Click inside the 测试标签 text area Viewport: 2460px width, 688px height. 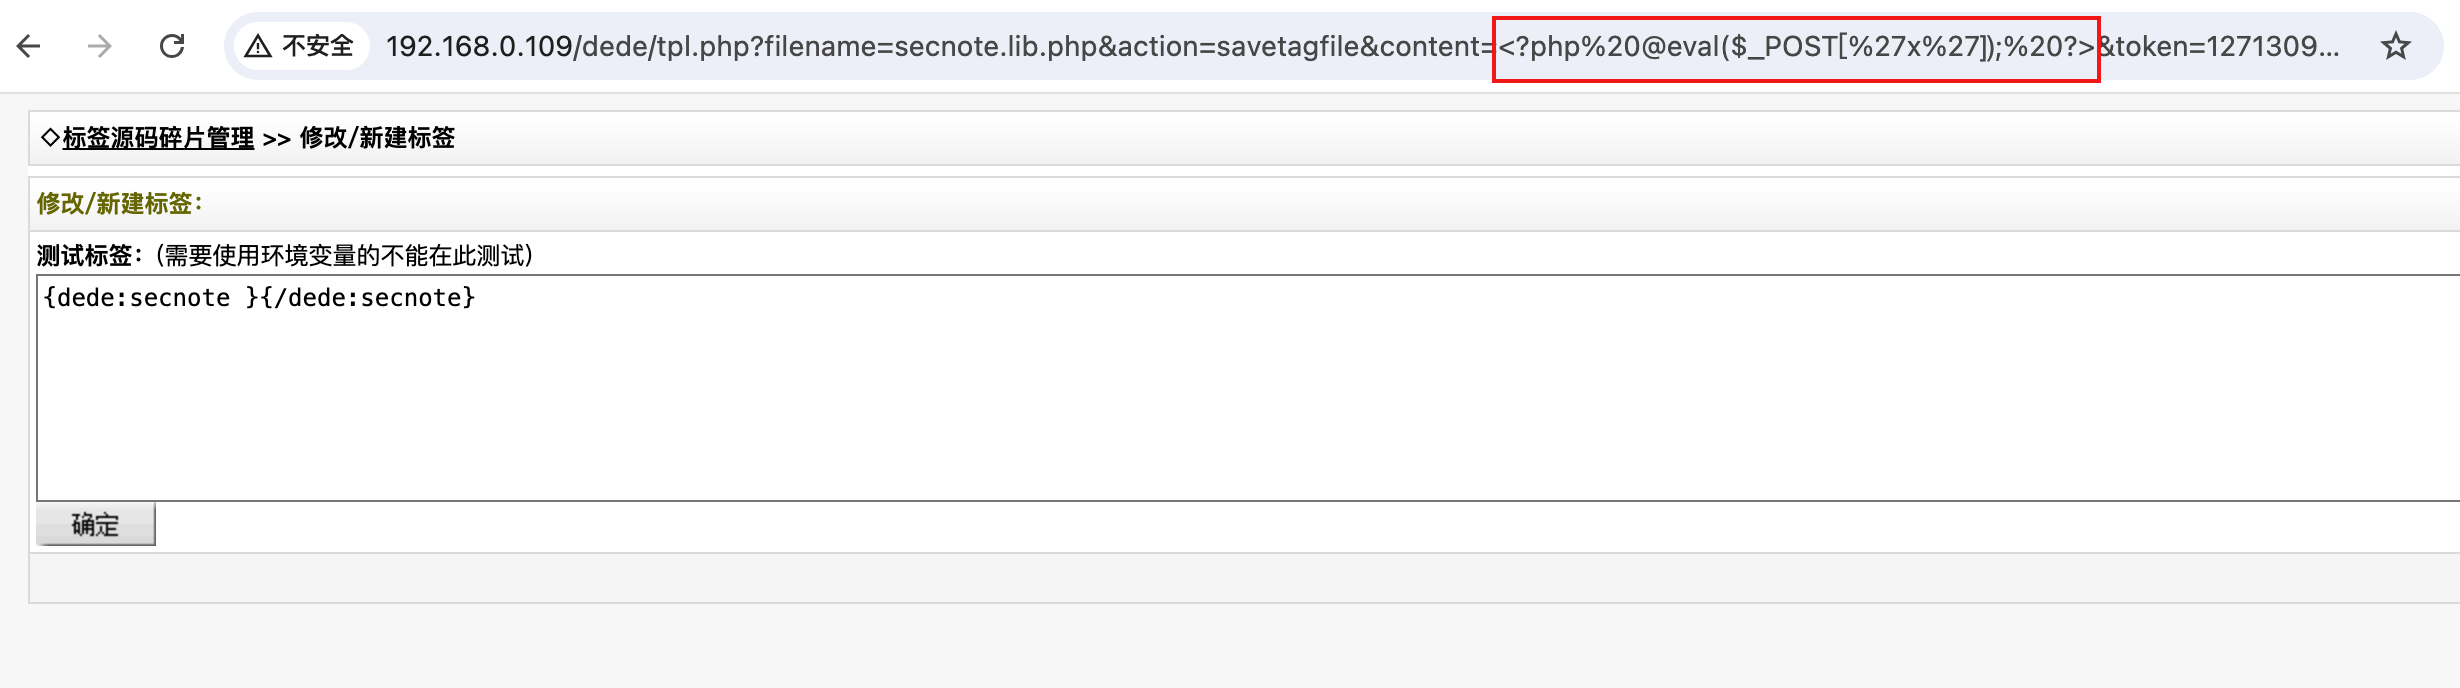tap(1200, 400)
